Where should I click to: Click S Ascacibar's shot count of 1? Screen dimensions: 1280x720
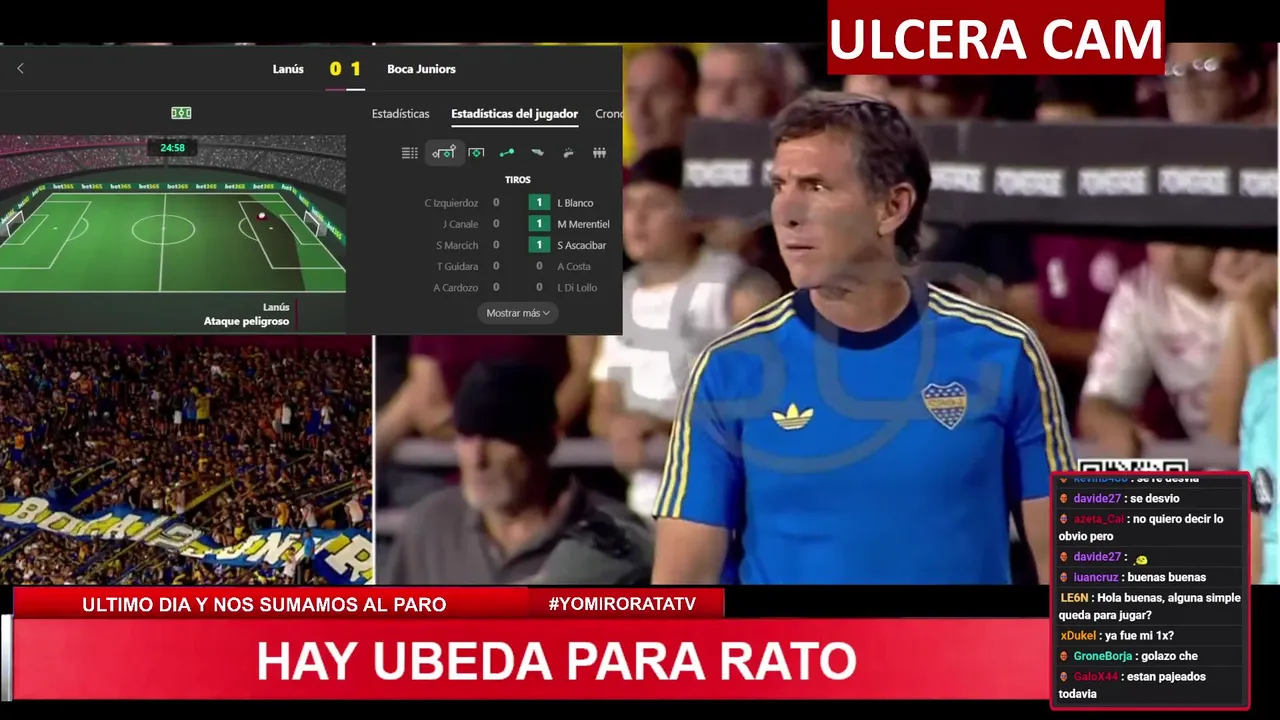pos(539,245)
